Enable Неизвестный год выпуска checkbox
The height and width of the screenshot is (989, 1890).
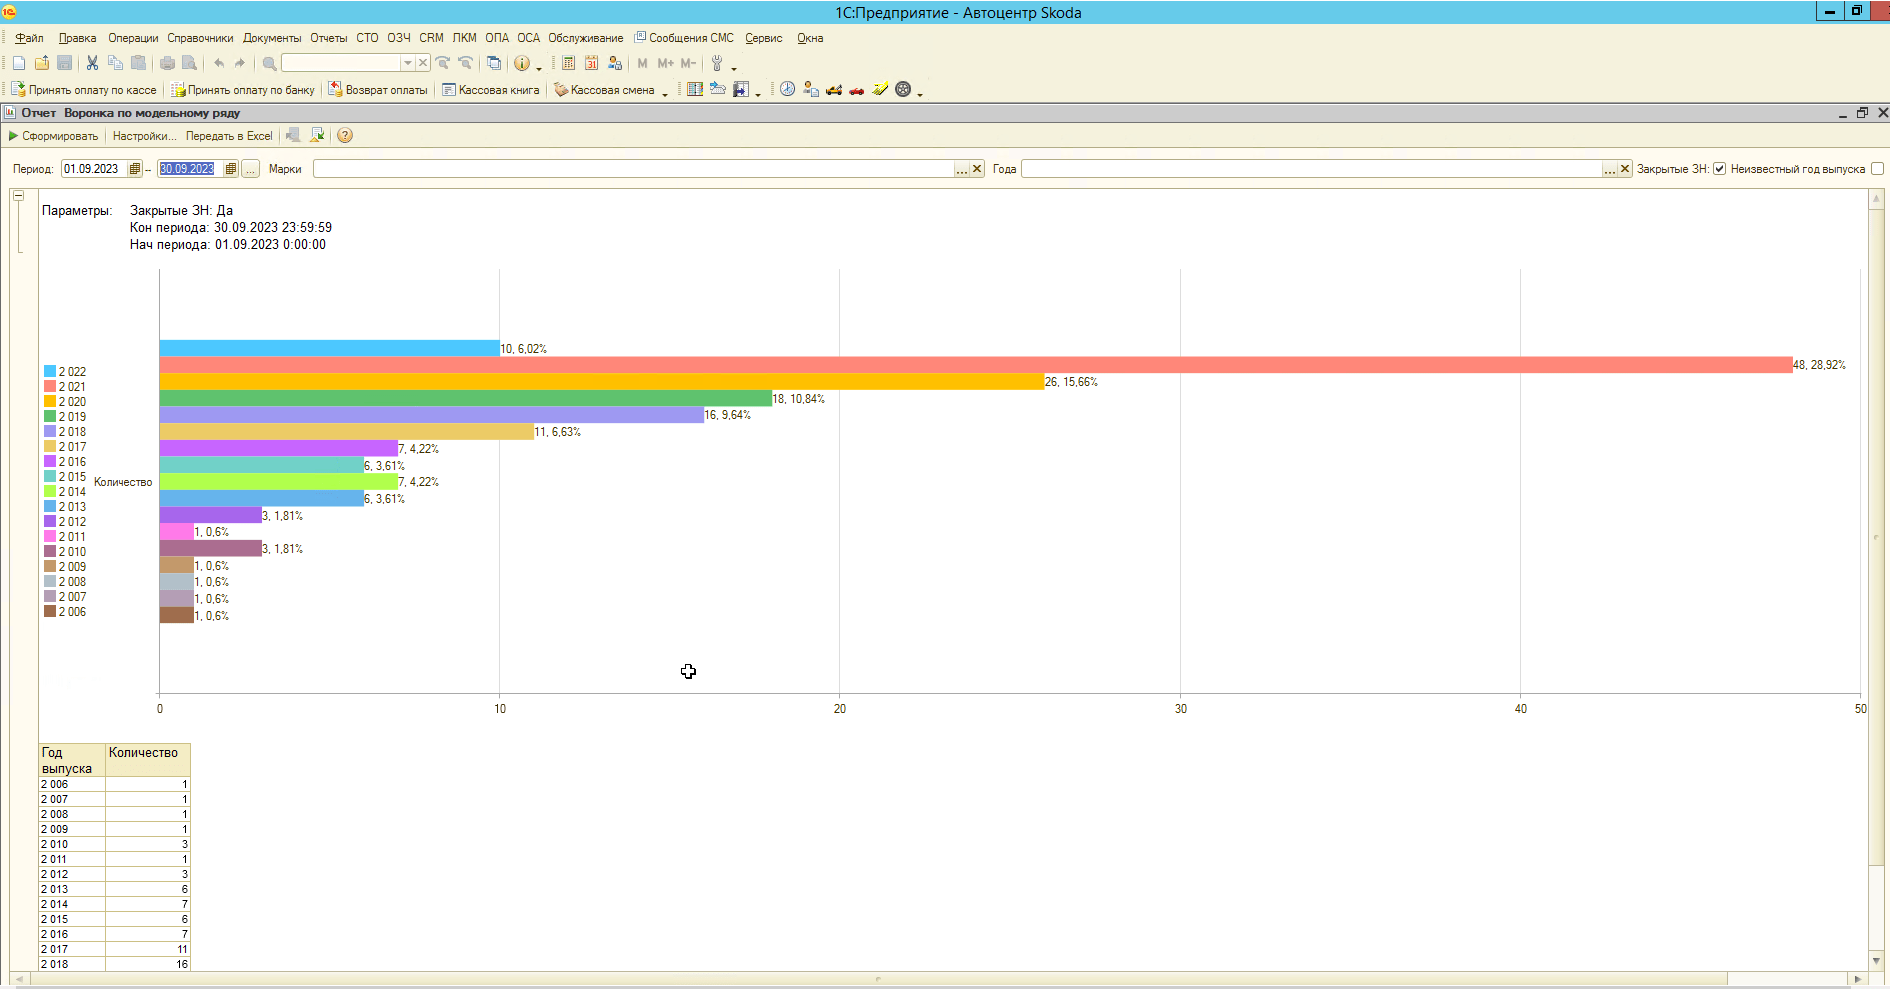[1877, 169]
